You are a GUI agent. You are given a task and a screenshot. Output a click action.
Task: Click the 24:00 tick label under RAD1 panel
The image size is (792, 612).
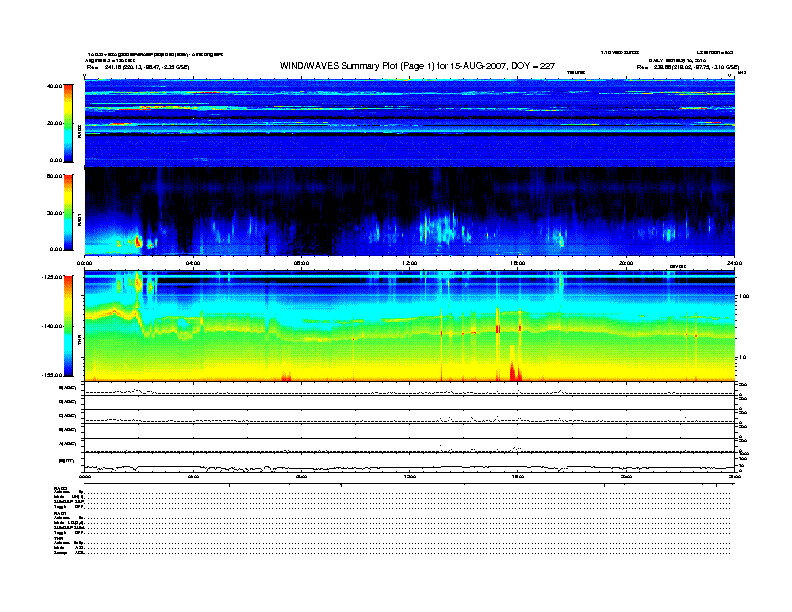(734, 263)
